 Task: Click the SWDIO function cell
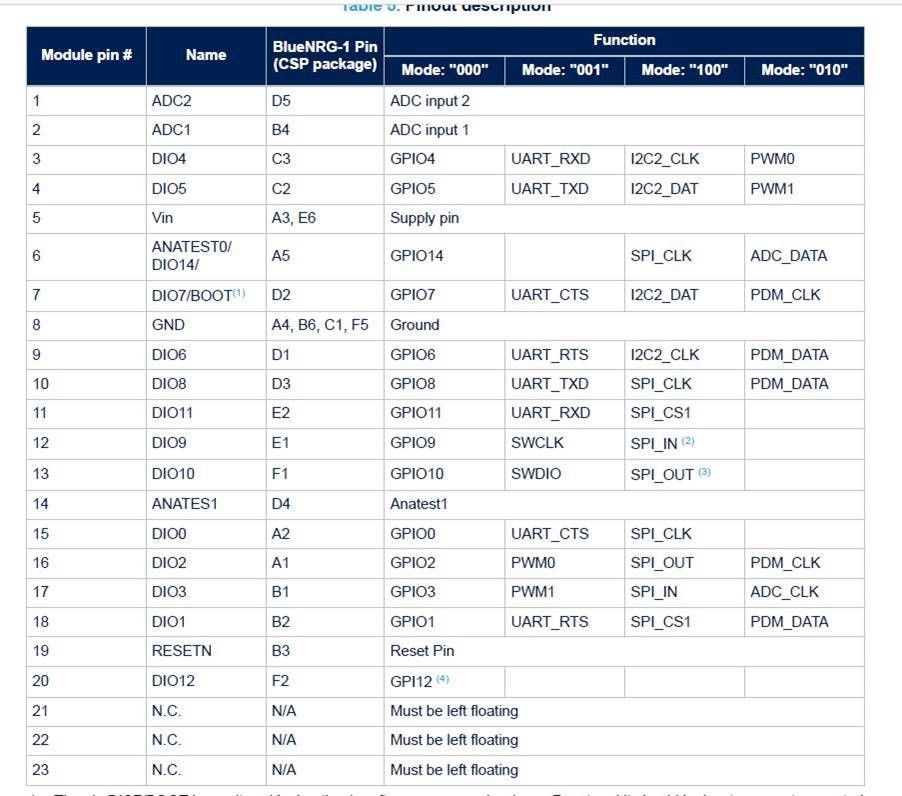click(536, 473)
